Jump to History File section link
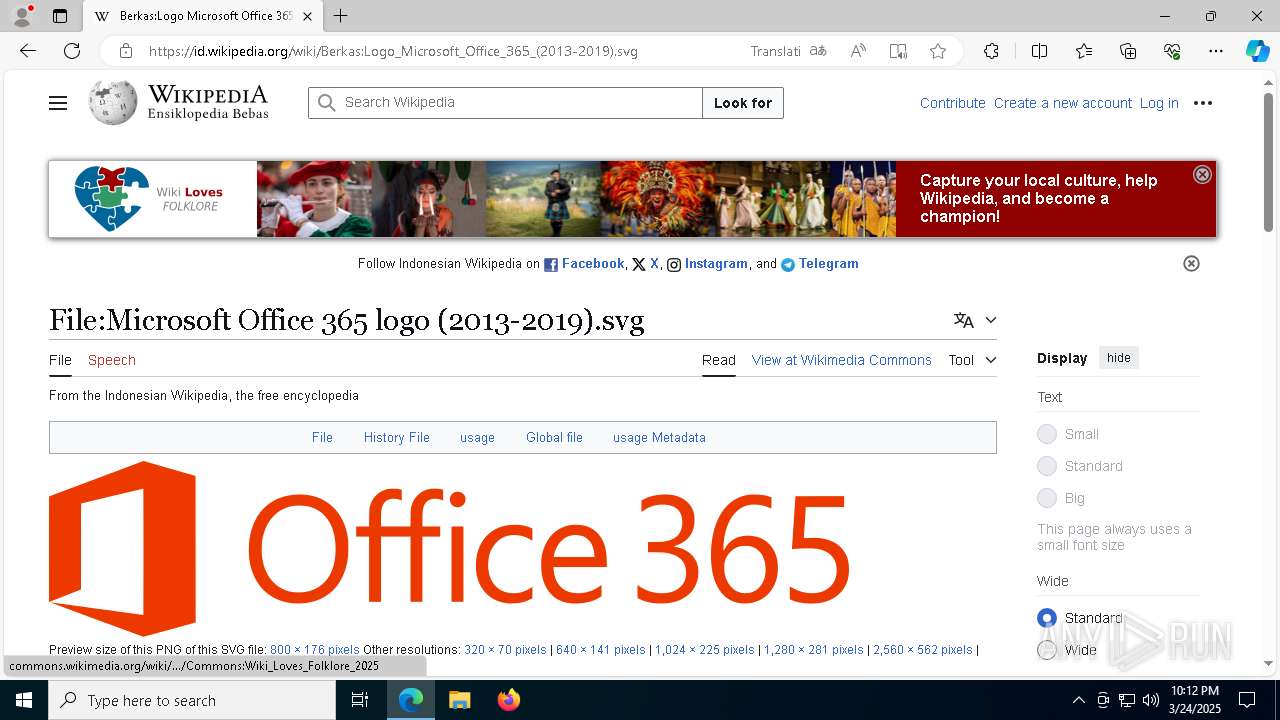The width and height of the screenshot is (1280, 720). pyautogui.click(x=396, y=437)
